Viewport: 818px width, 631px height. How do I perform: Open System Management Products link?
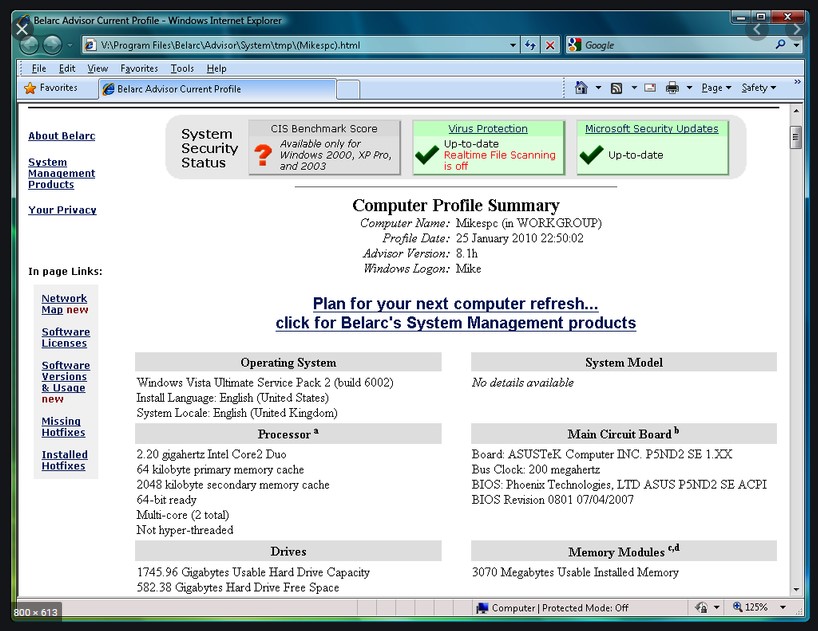tap(62, 173)
